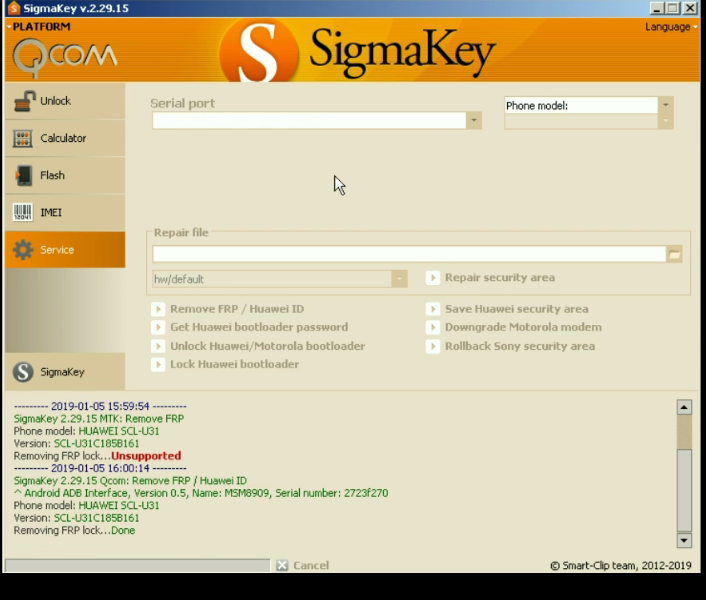Click the Qcom platform logo
This screenshot has height=600, width=706.
pyautogui.click(x=65, y=57)
